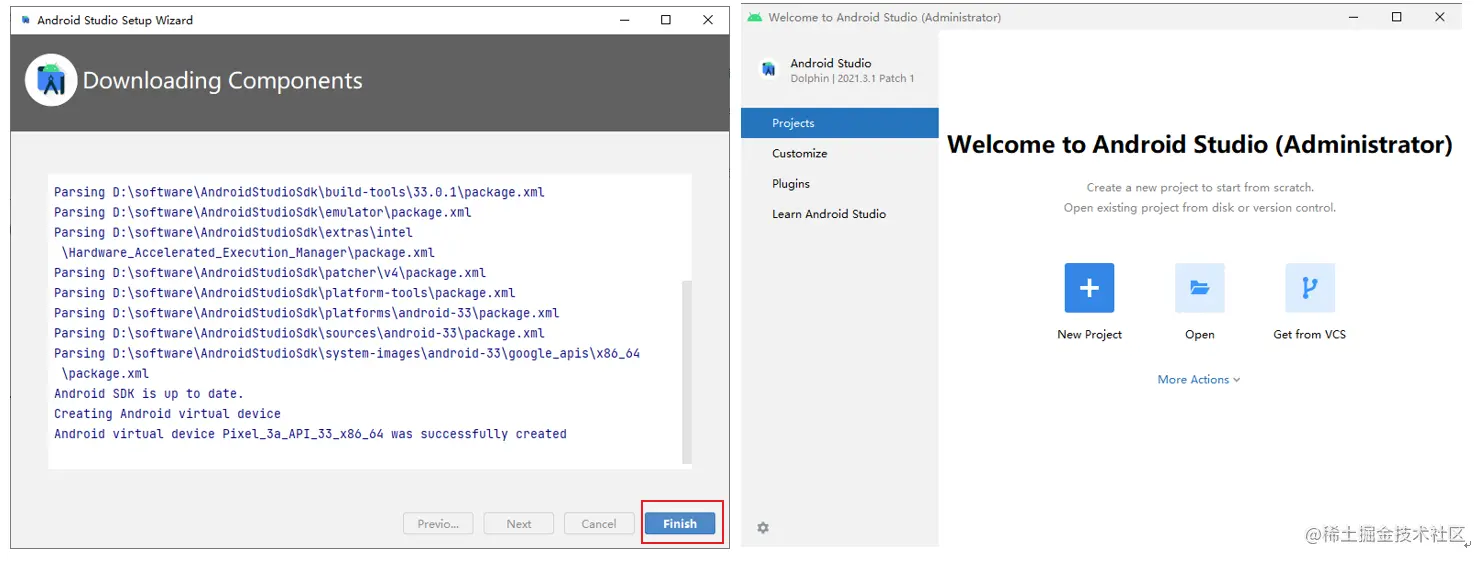The width and height of the screenshot is (1483, 562).
Task: Click the sources android-33 package.xml line
Action: 299,333
